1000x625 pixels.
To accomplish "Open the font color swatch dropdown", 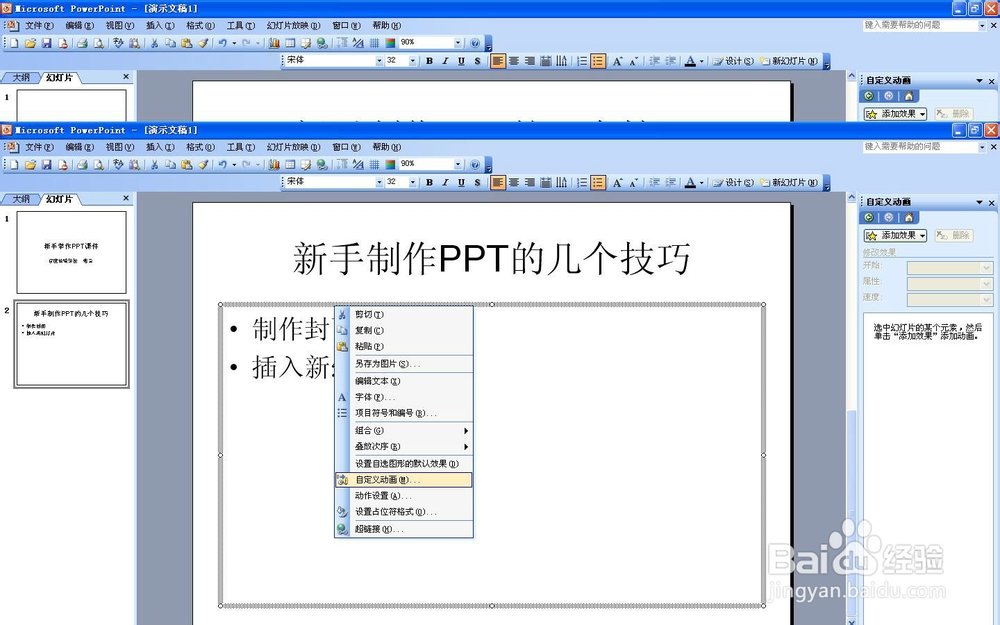I will click(700, 183).
